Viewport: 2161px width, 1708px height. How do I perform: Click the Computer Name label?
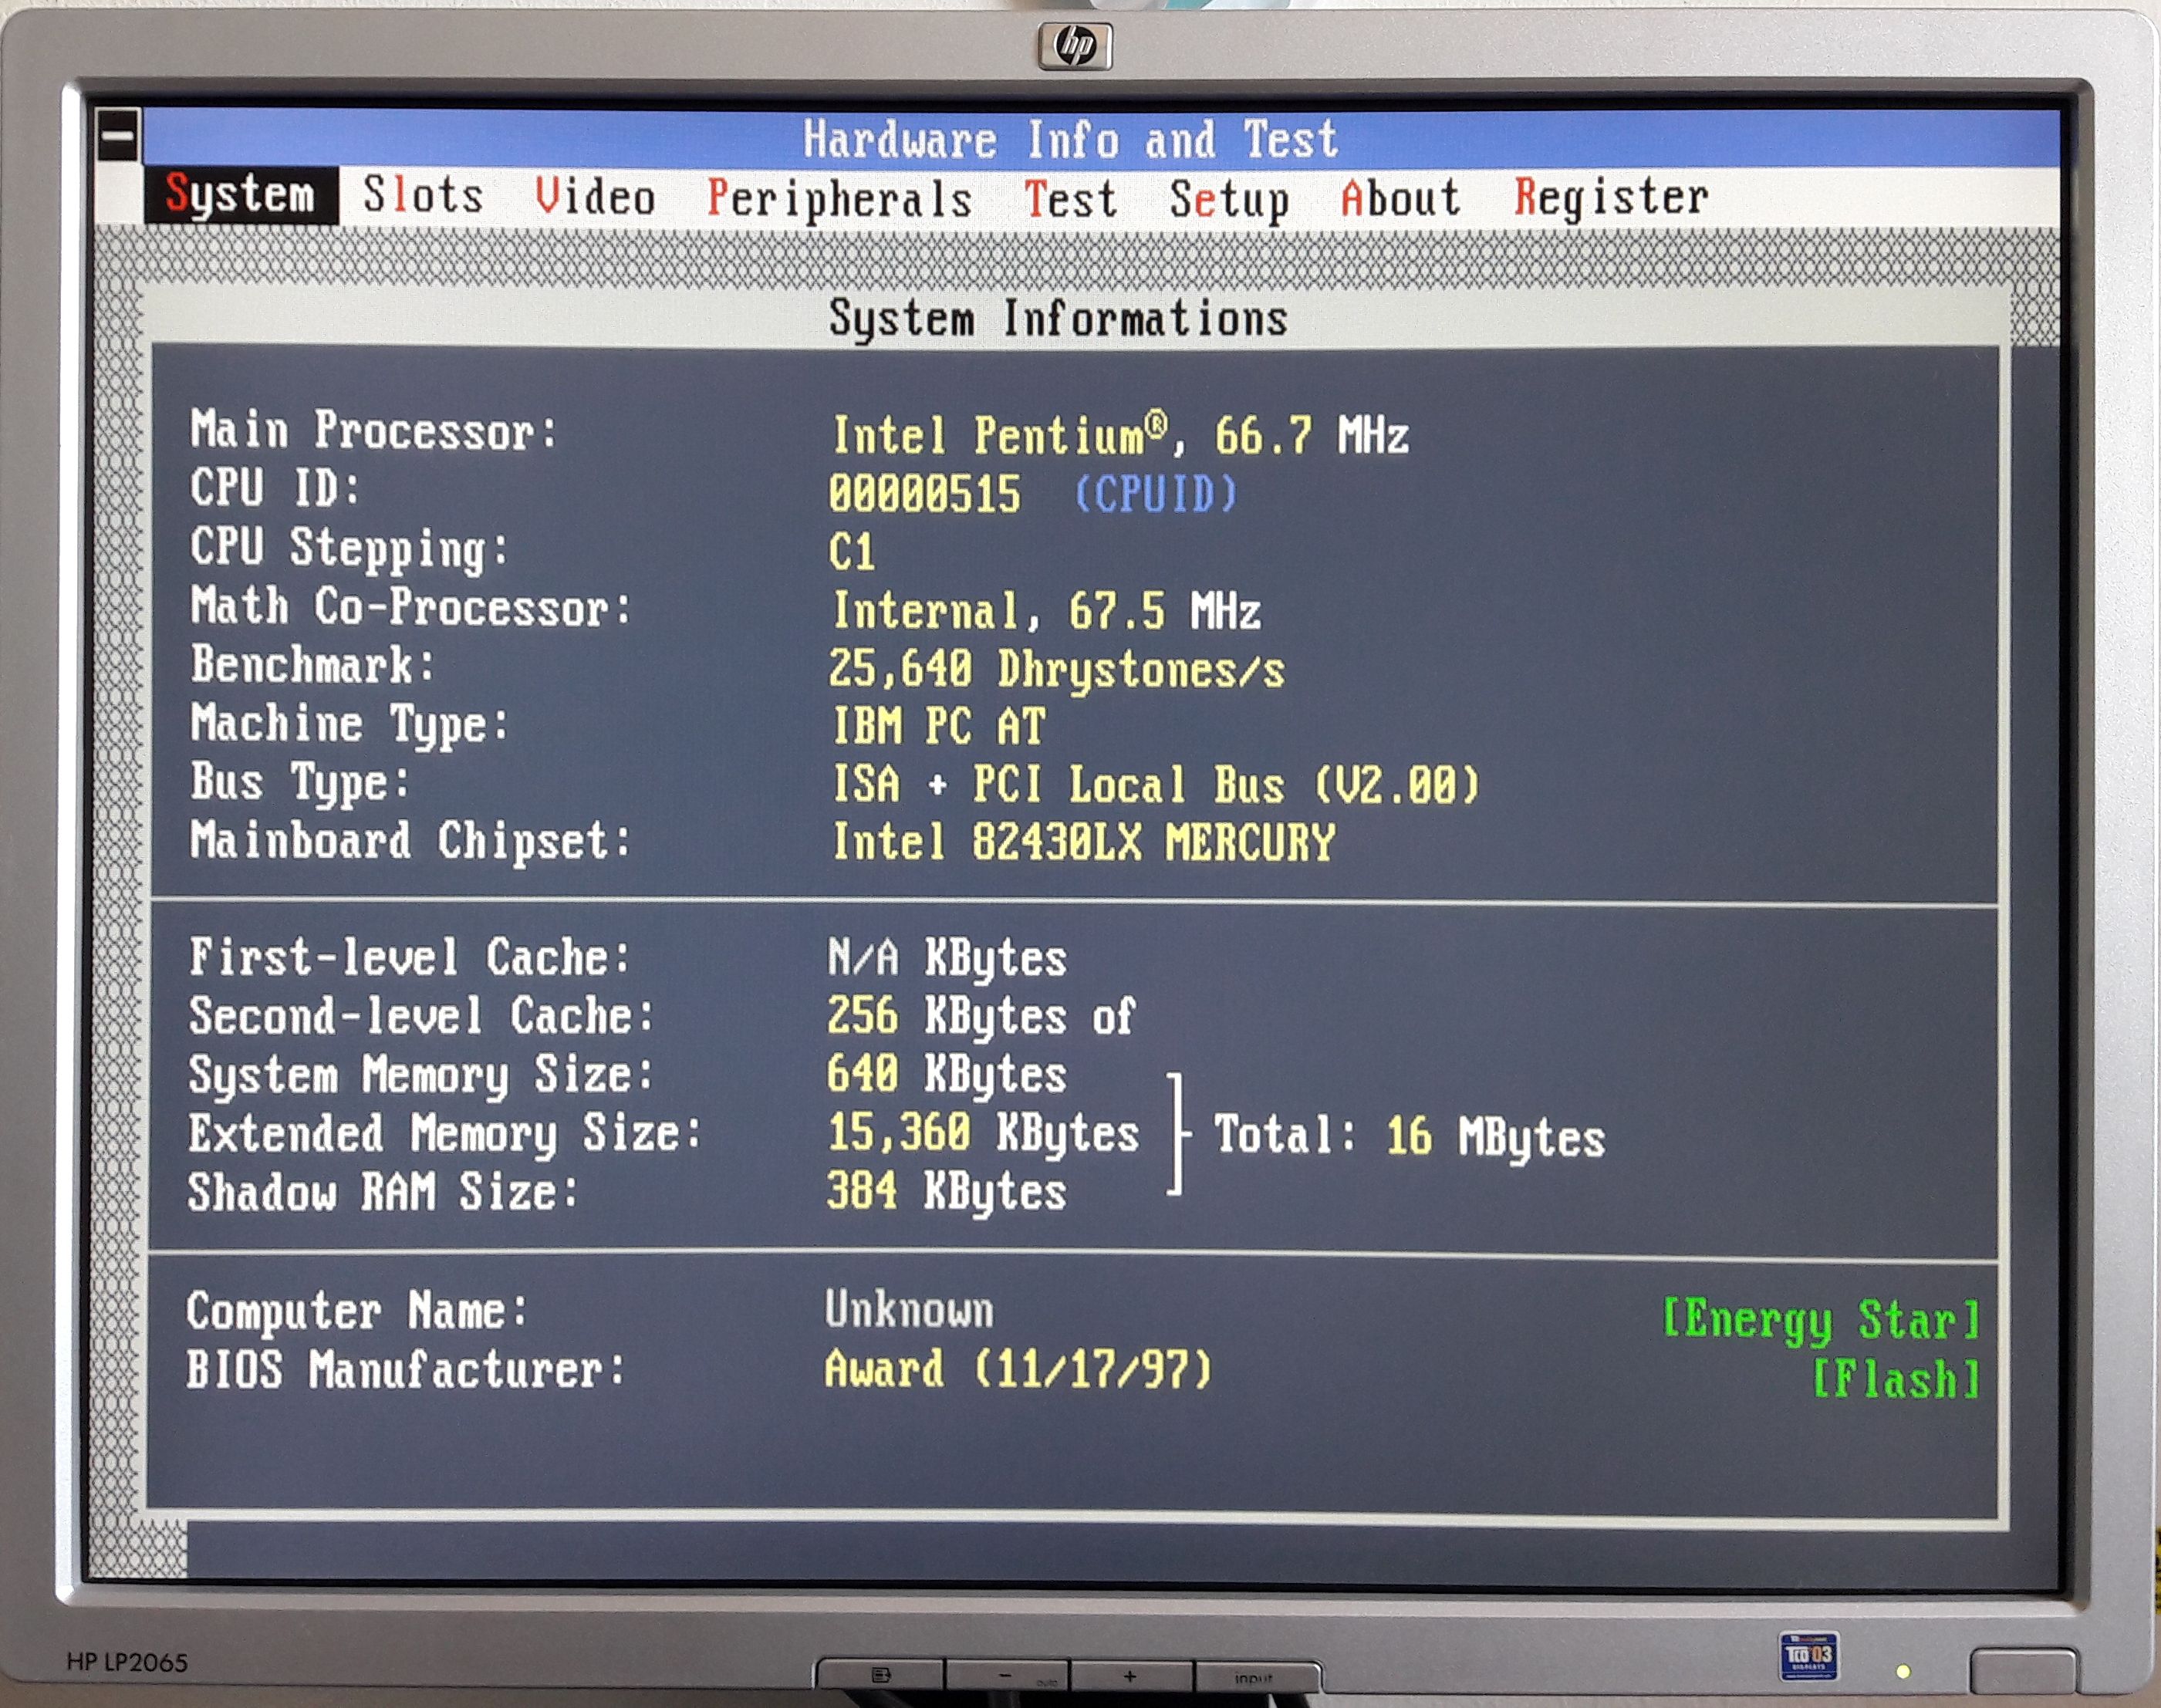[x=357, y=1311]
